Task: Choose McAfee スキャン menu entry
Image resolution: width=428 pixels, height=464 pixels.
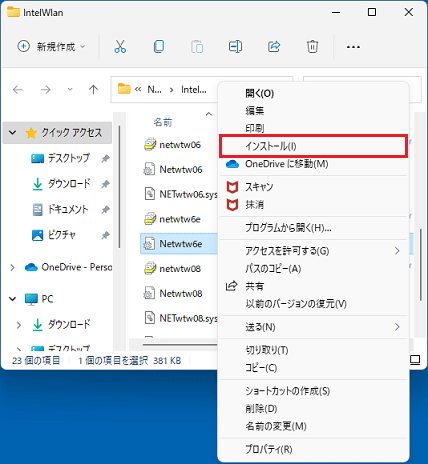Action: coord(313,187)
